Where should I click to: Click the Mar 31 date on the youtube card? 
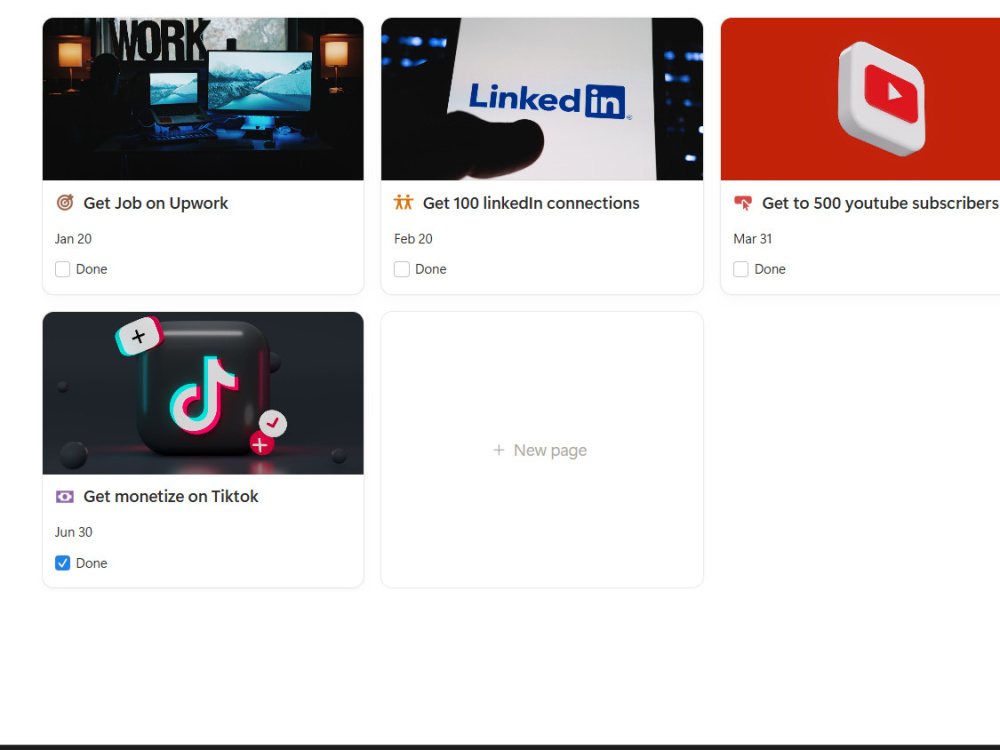click(x=753, y=239)
